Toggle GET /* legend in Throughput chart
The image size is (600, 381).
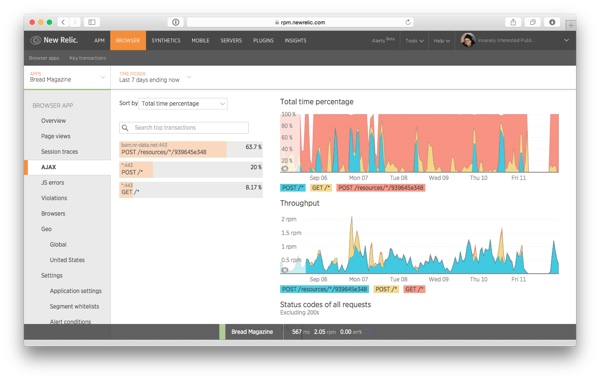point(414,289)
